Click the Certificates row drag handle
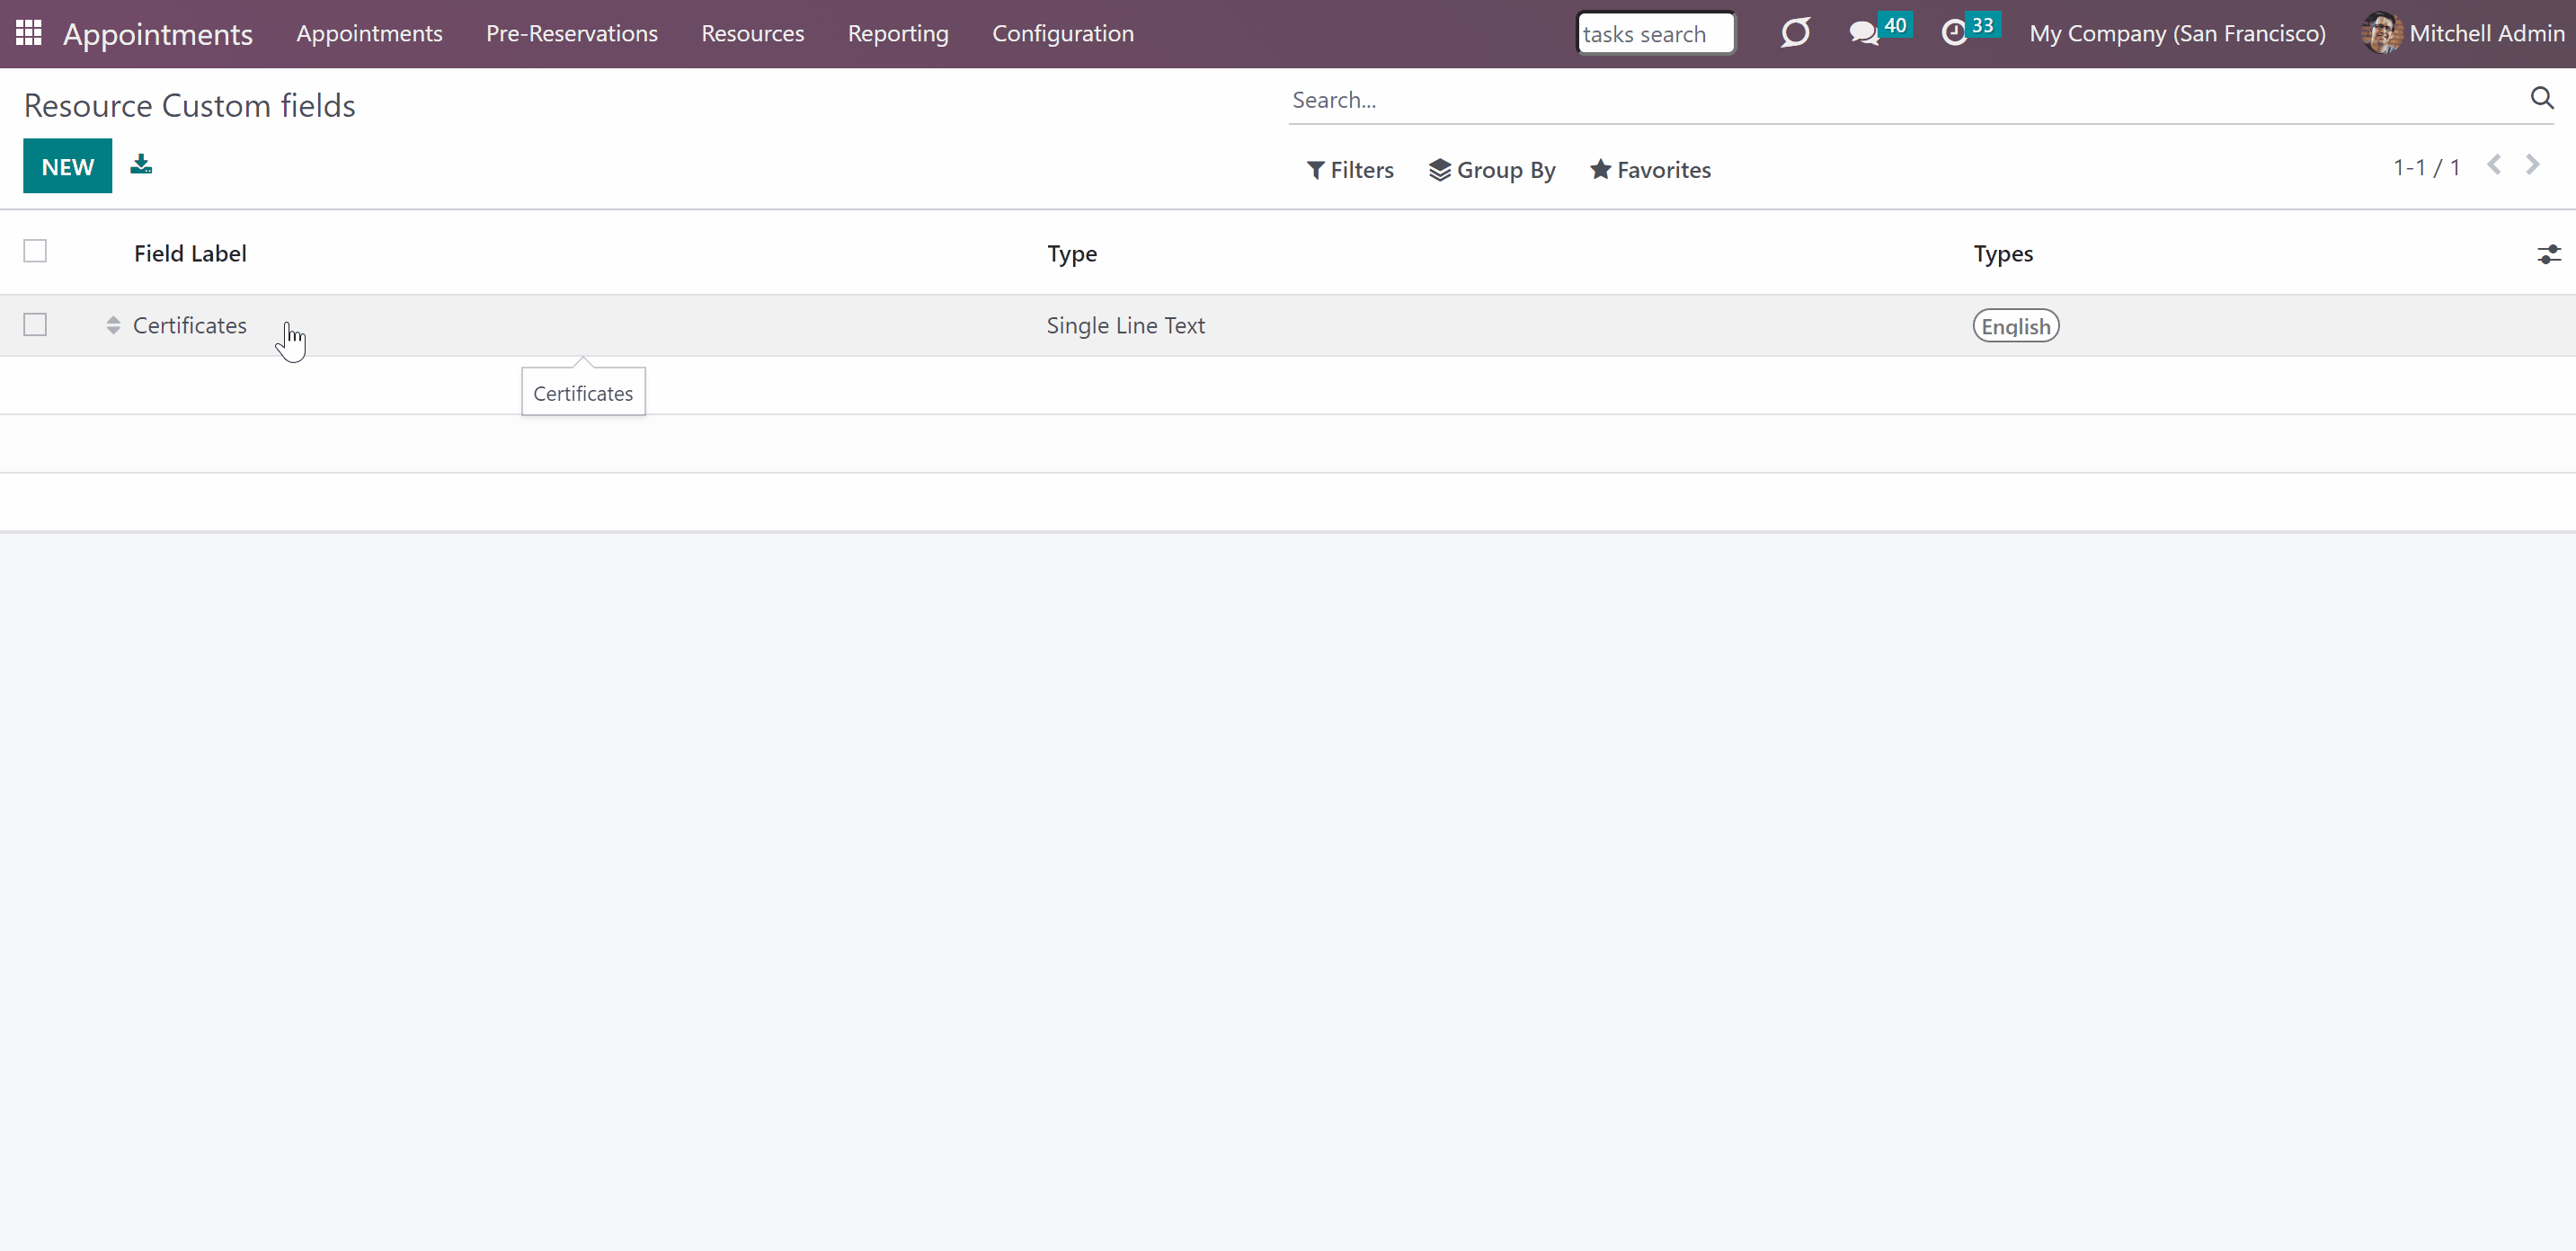 tap(113, 325)
